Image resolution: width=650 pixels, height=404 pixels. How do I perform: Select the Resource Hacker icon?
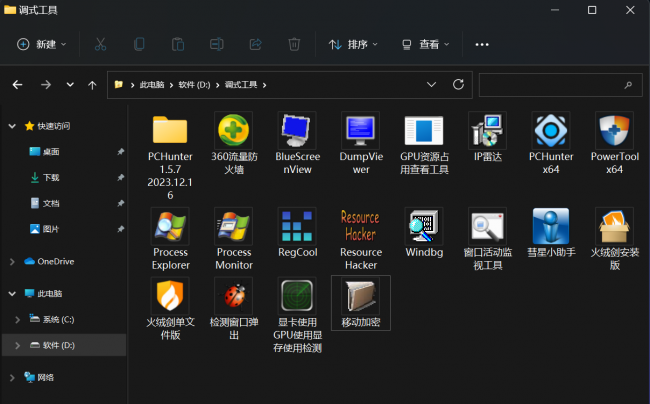tap(361, 226)
